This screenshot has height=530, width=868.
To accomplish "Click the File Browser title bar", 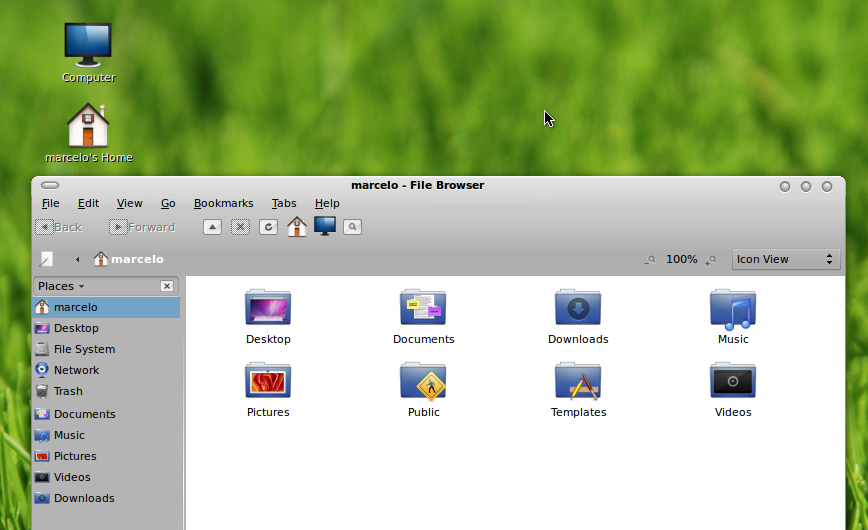I will (417, 185).
